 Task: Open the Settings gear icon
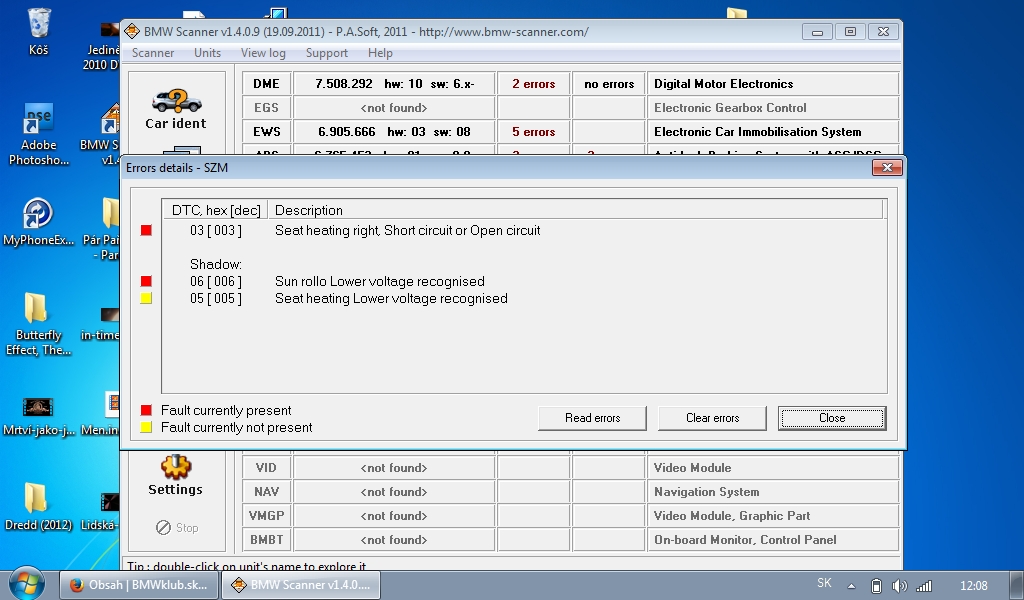(x=175, y=467)
